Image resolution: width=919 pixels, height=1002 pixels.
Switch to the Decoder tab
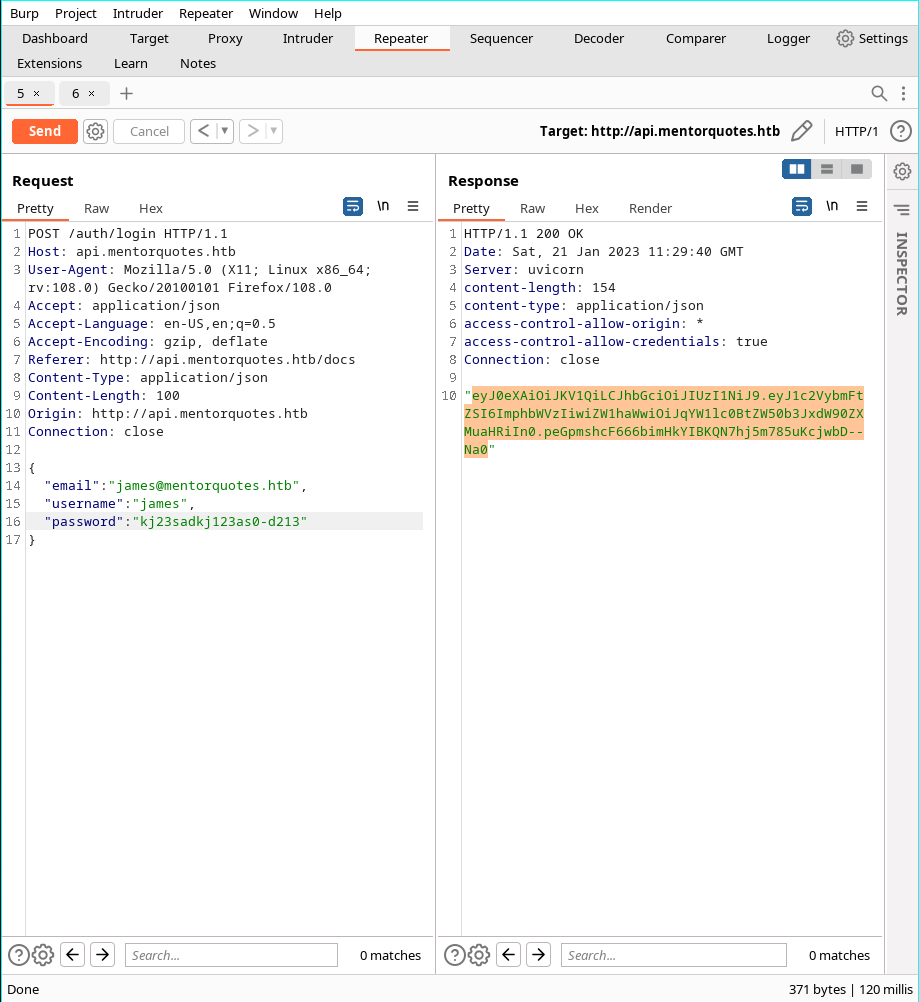click(599, 38)
